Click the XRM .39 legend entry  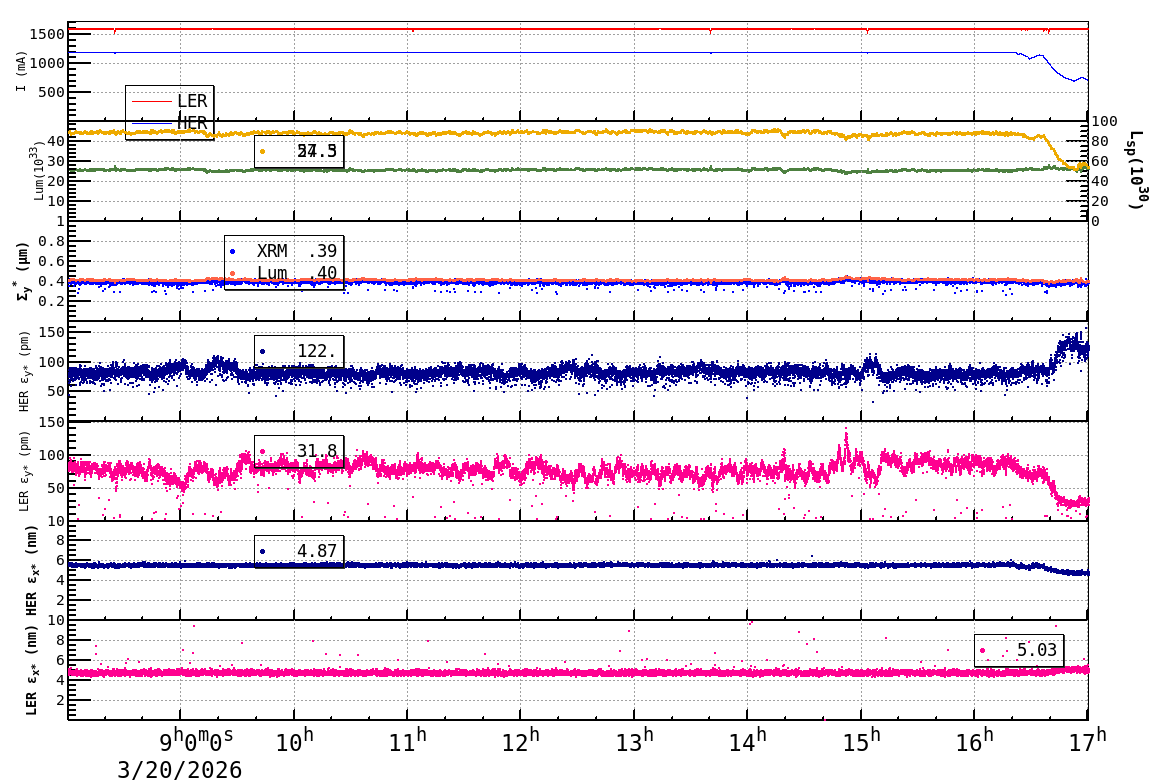click(284, 251)
